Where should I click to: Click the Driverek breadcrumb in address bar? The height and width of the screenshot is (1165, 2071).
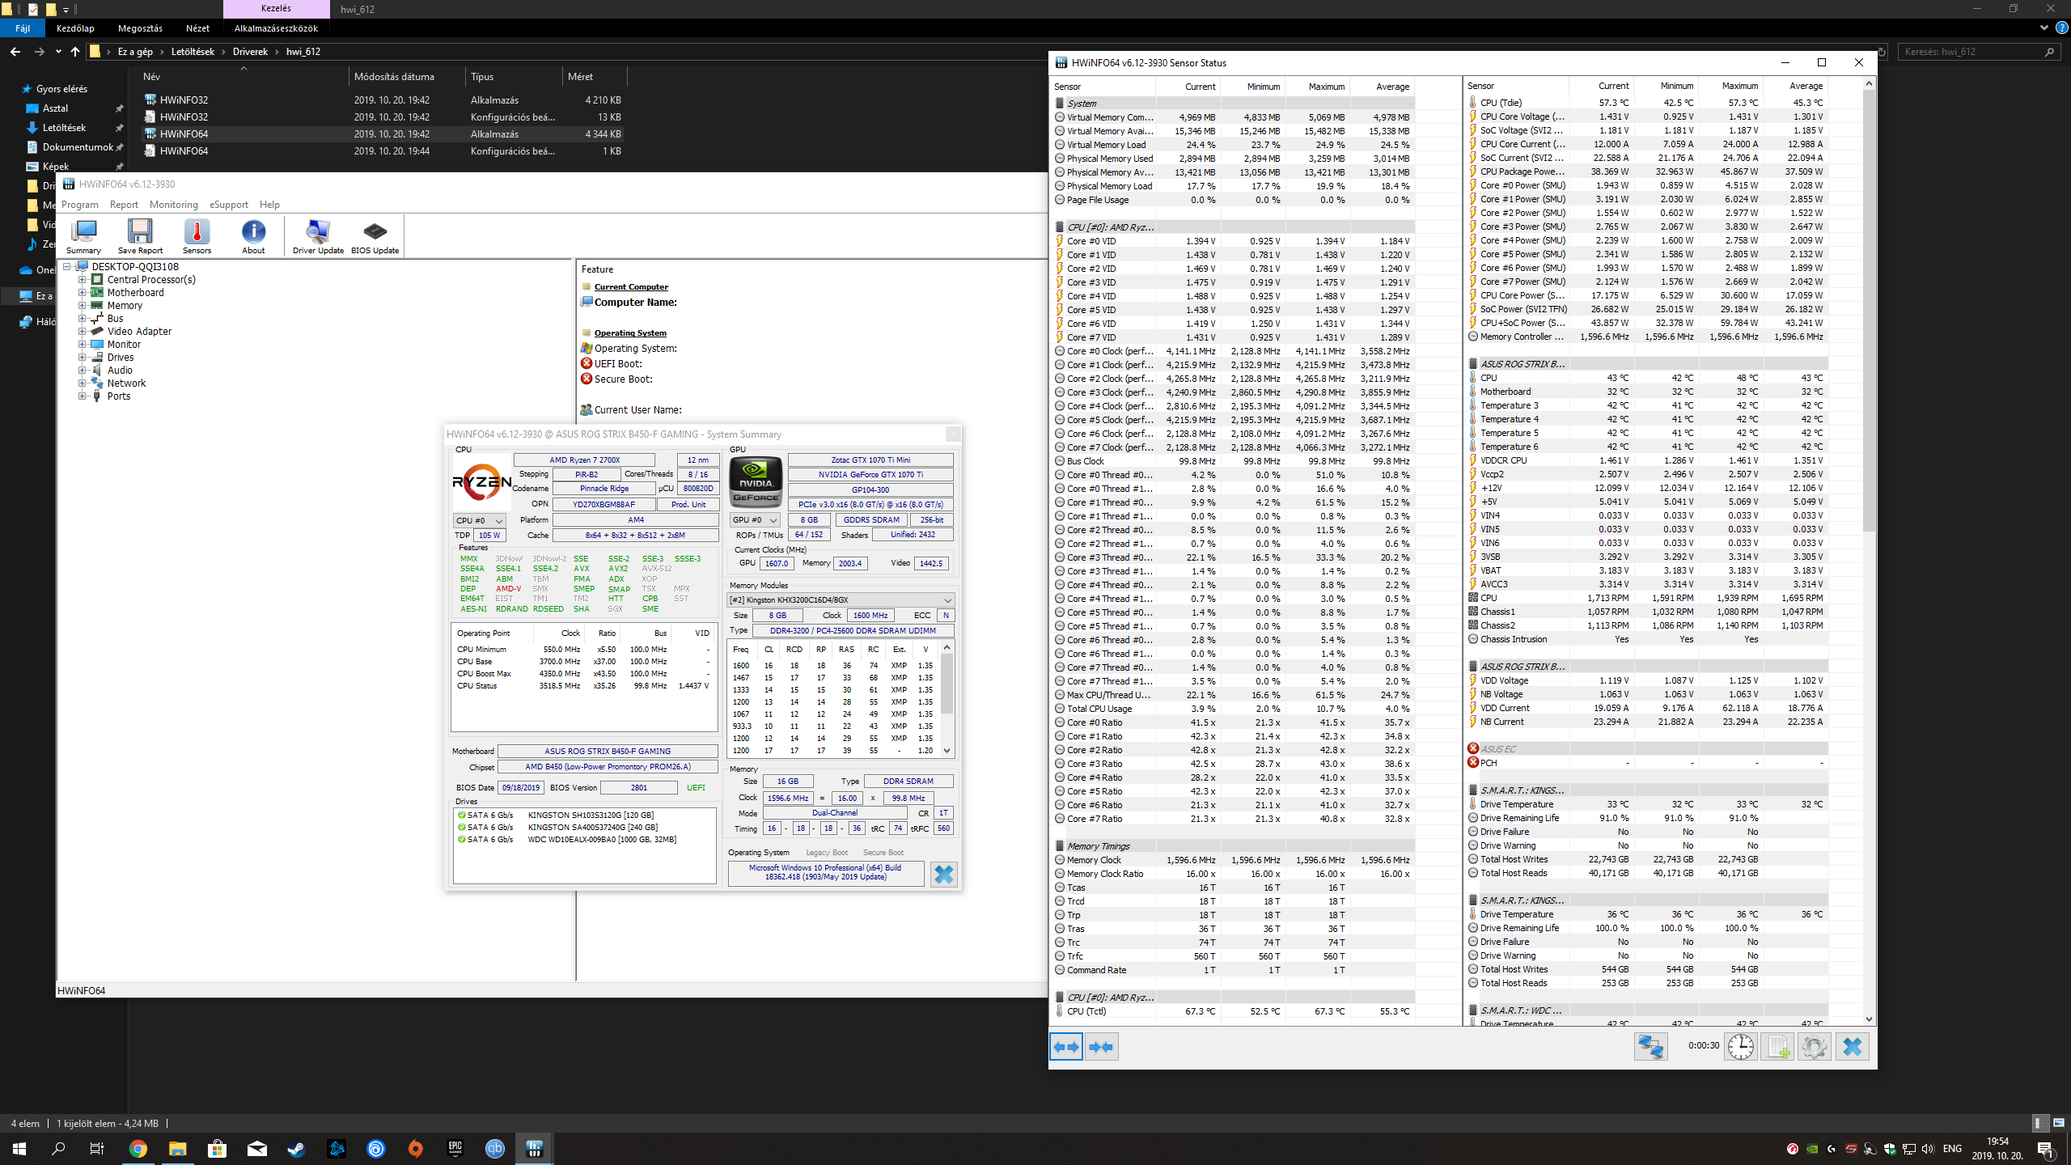coord(250,51)
